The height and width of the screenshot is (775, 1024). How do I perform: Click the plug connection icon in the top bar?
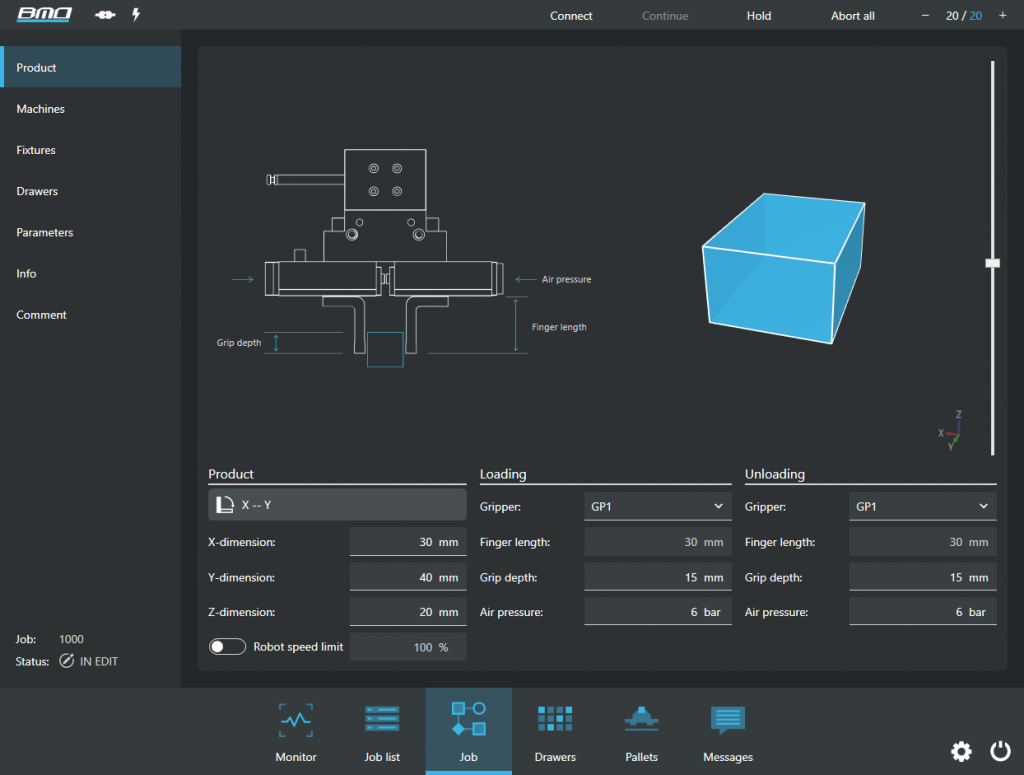[104, 15]
